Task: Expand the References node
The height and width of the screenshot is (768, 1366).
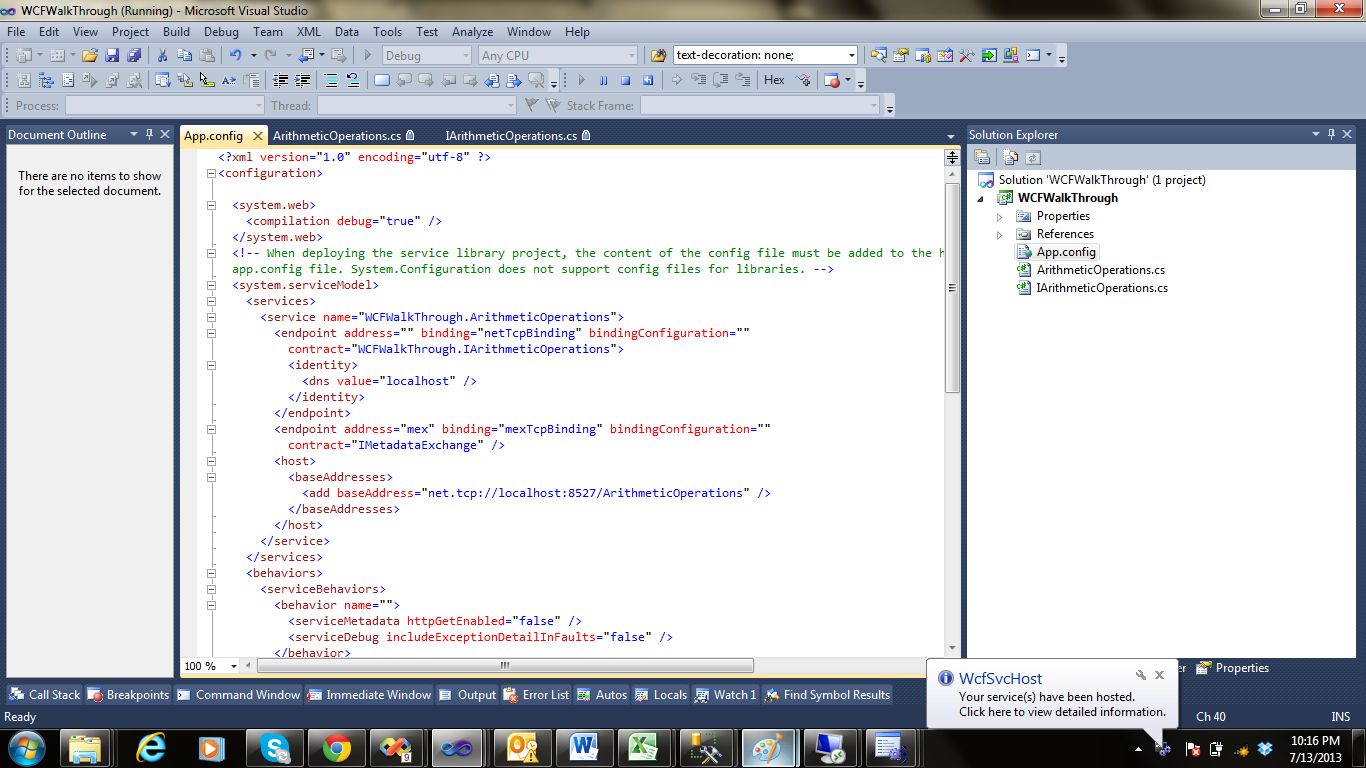Action: coord(999,234)
